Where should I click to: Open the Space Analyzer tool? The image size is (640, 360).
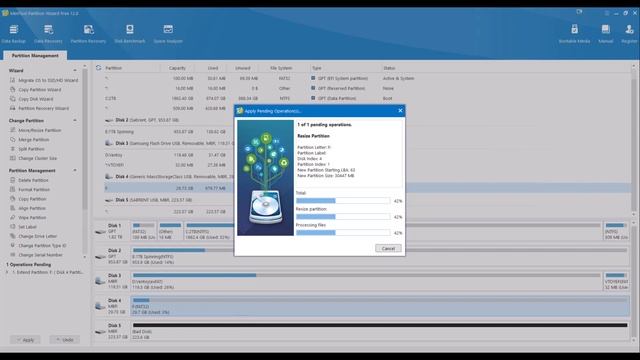[168, 33]
